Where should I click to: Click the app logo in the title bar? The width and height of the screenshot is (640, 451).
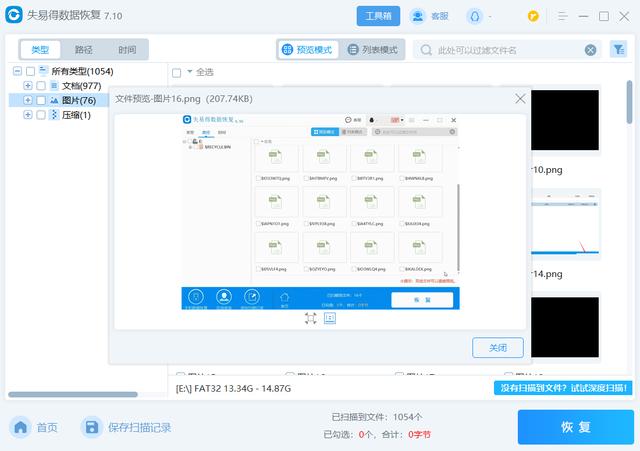pyautogui.click(x=14, y=15)
